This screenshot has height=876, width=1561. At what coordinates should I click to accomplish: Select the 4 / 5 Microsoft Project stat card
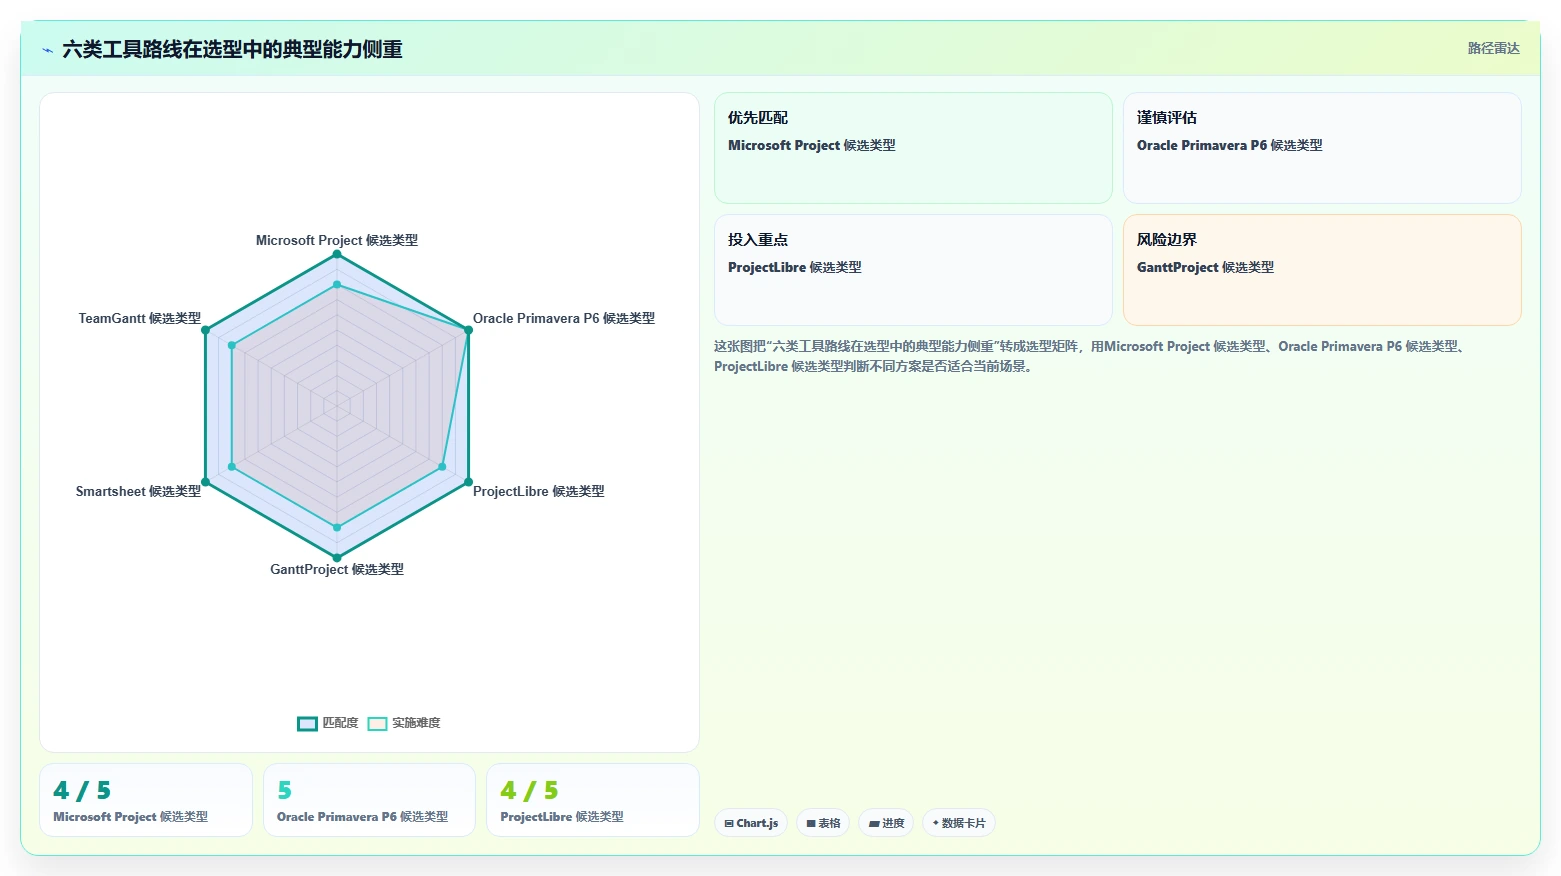(146, 800)
